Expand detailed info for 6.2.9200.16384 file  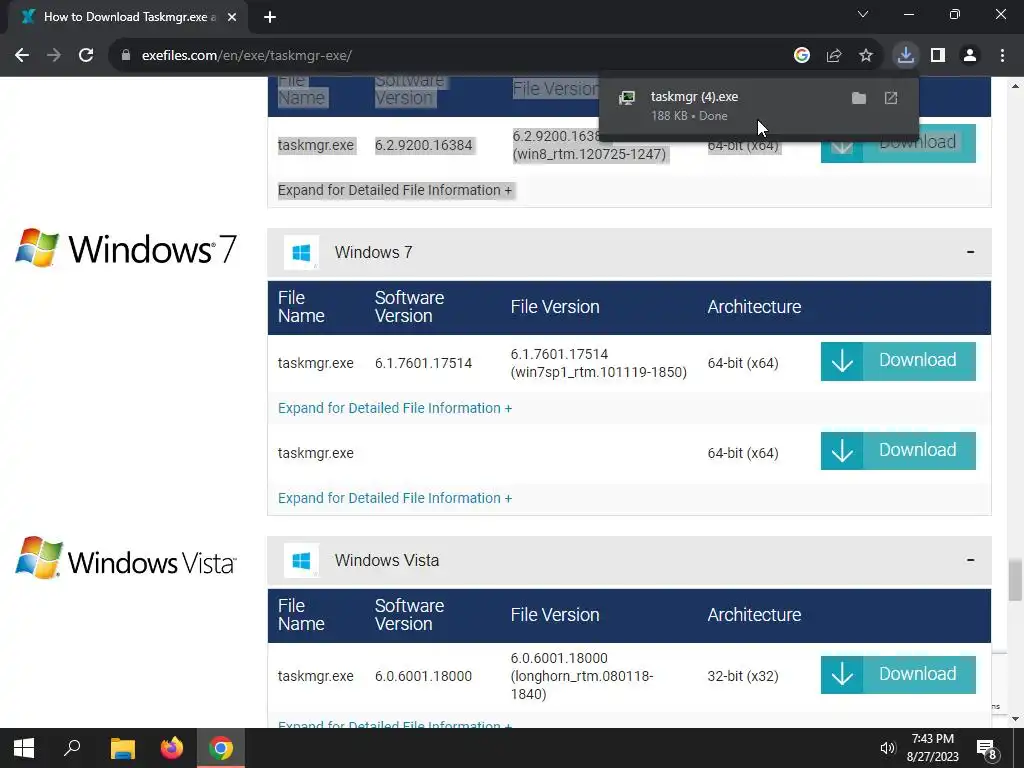coord(394,190)
